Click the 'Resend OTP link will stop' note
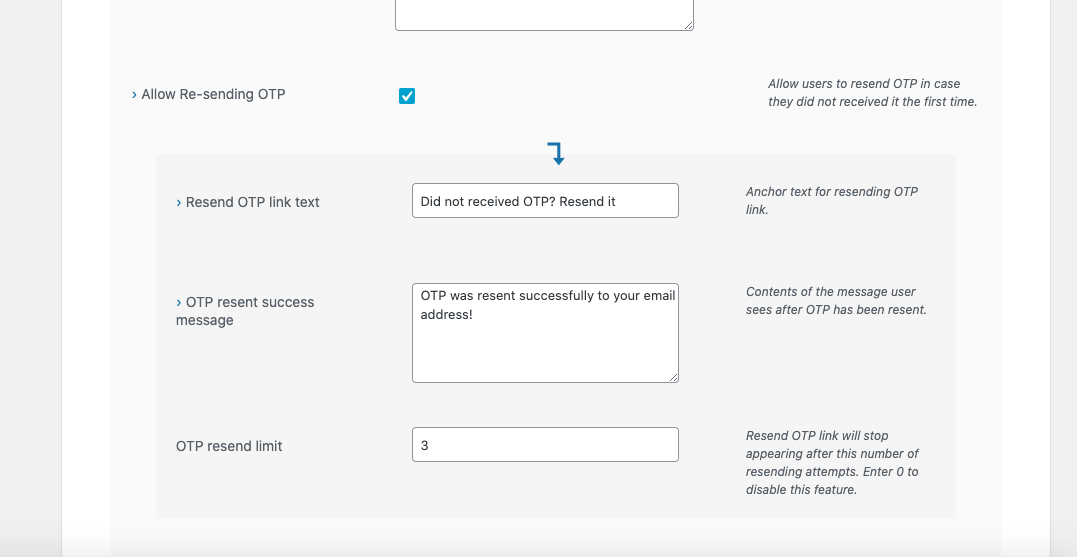Screen dimensions: 1077x557 coord(832,463)
